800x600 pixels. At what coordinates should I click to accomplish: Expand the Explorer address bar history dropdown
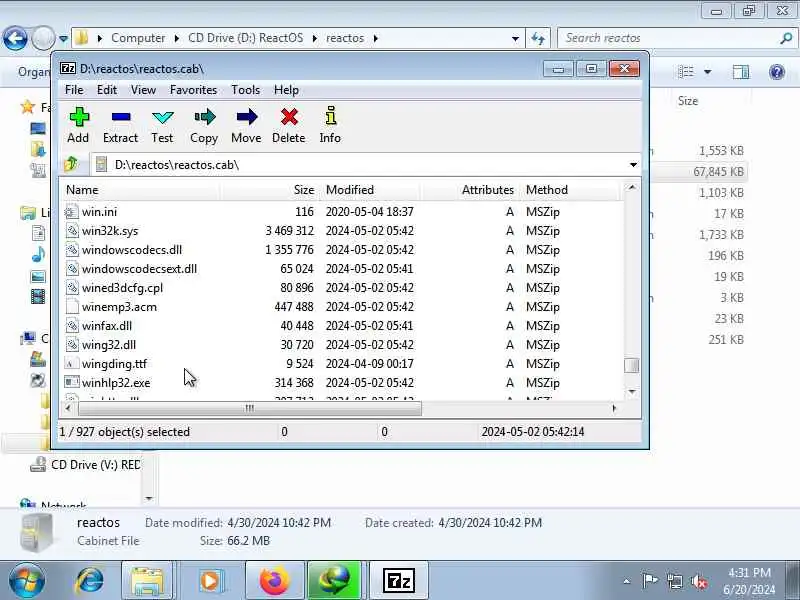[515, 38]
